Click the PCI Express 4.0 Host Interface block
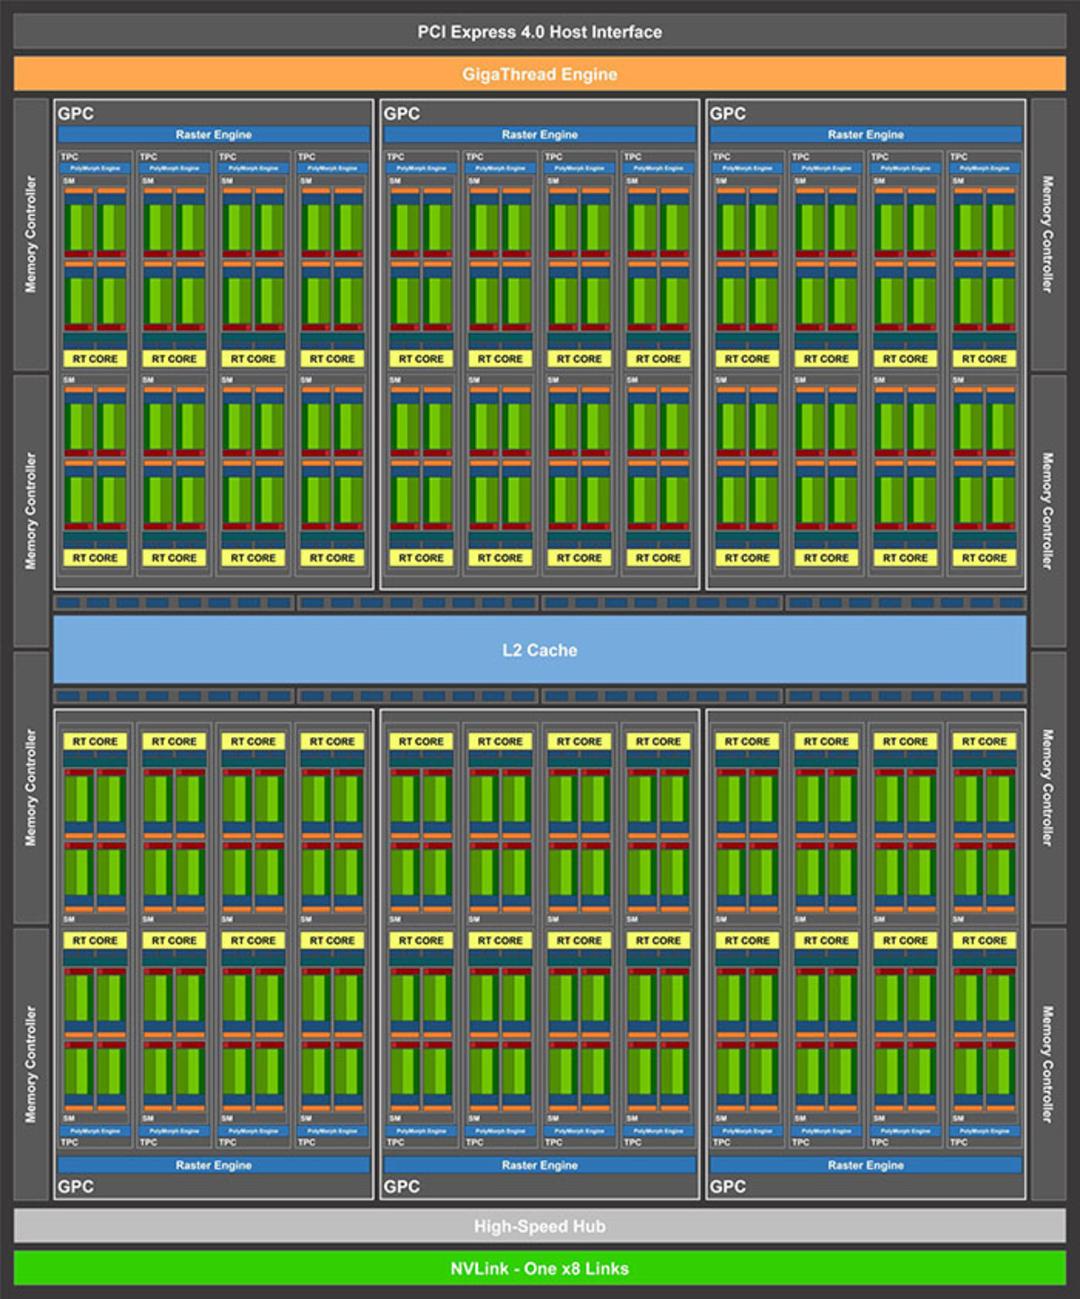The height and width of the screenshot is (1299, 1080). pyautogui.click(x=540, y=32)
